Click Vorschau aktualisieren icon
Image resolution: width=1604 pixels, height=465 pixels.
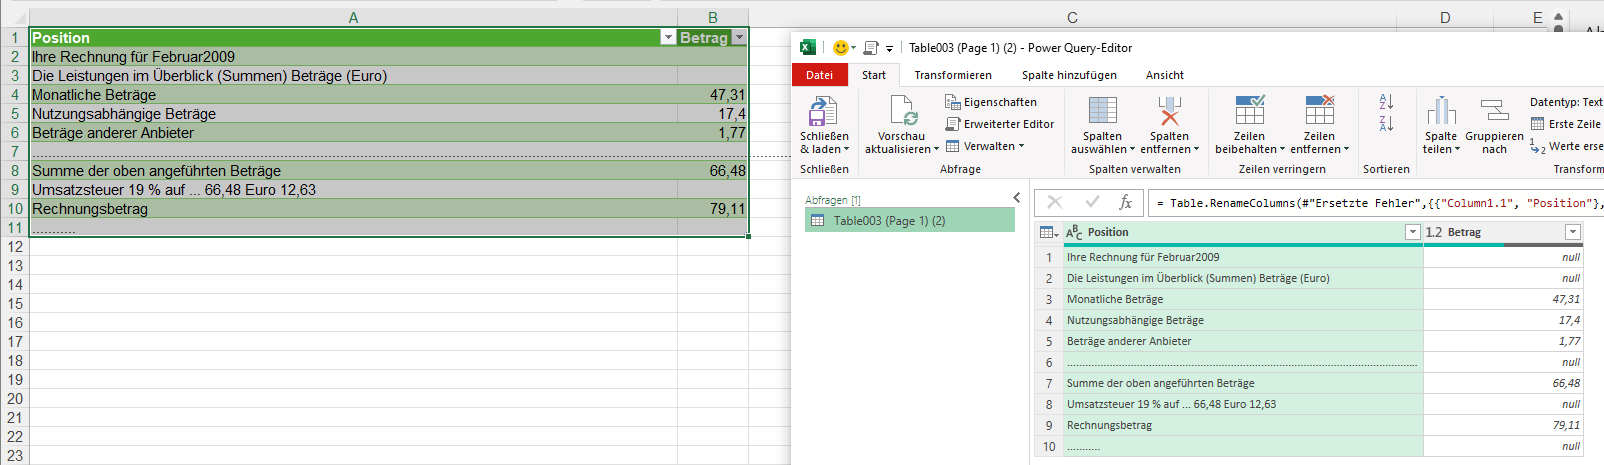[x=902, y=112]
